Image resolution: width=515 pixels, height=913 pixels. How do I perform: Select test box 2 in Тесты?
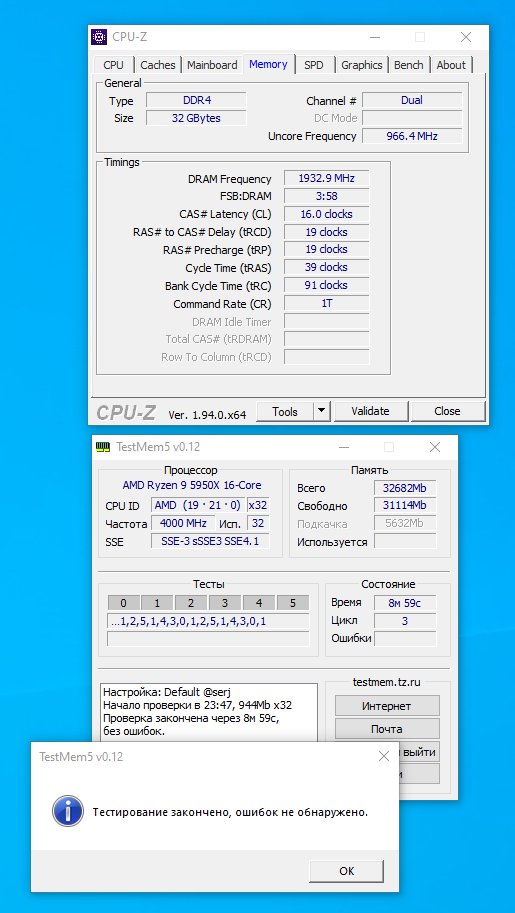pos(191,603)
